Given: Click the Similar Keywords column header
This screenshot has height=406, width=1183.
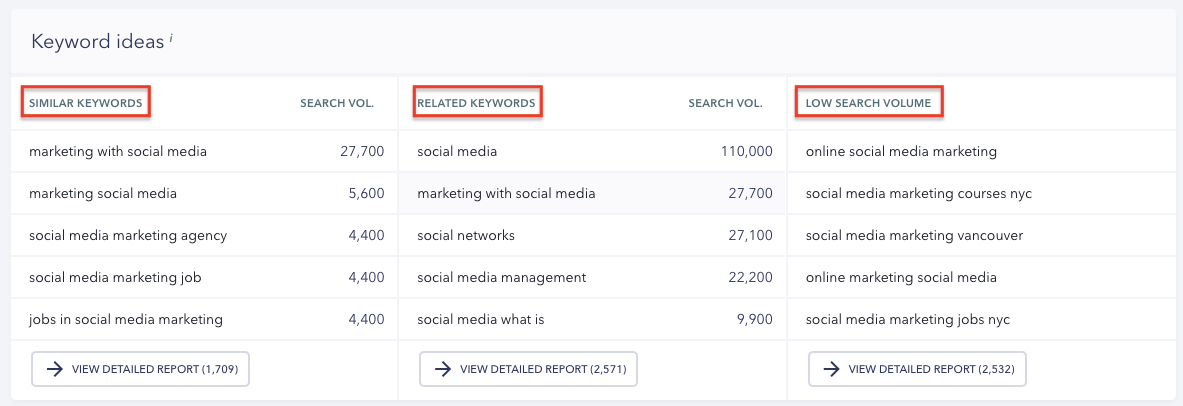Looking at the screenshot, I should tap(85, 103).
